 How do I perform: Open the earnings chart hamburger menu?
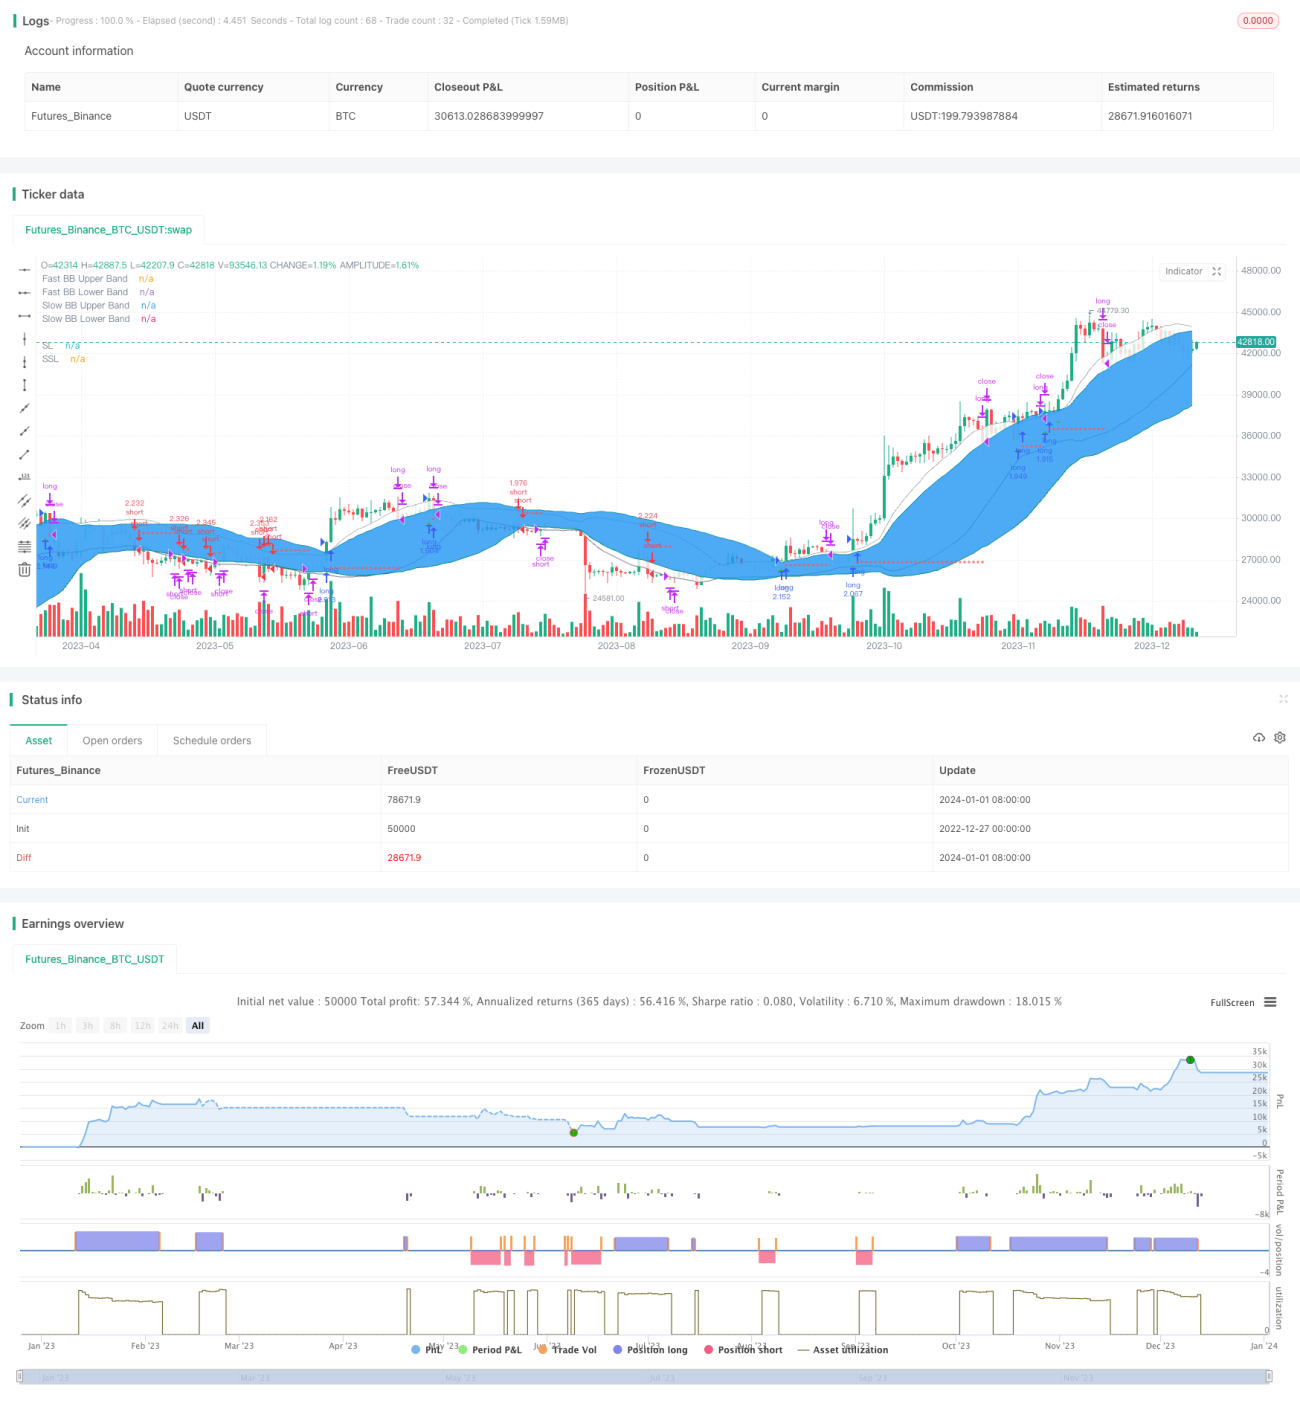click(x=1270, y=1002)
